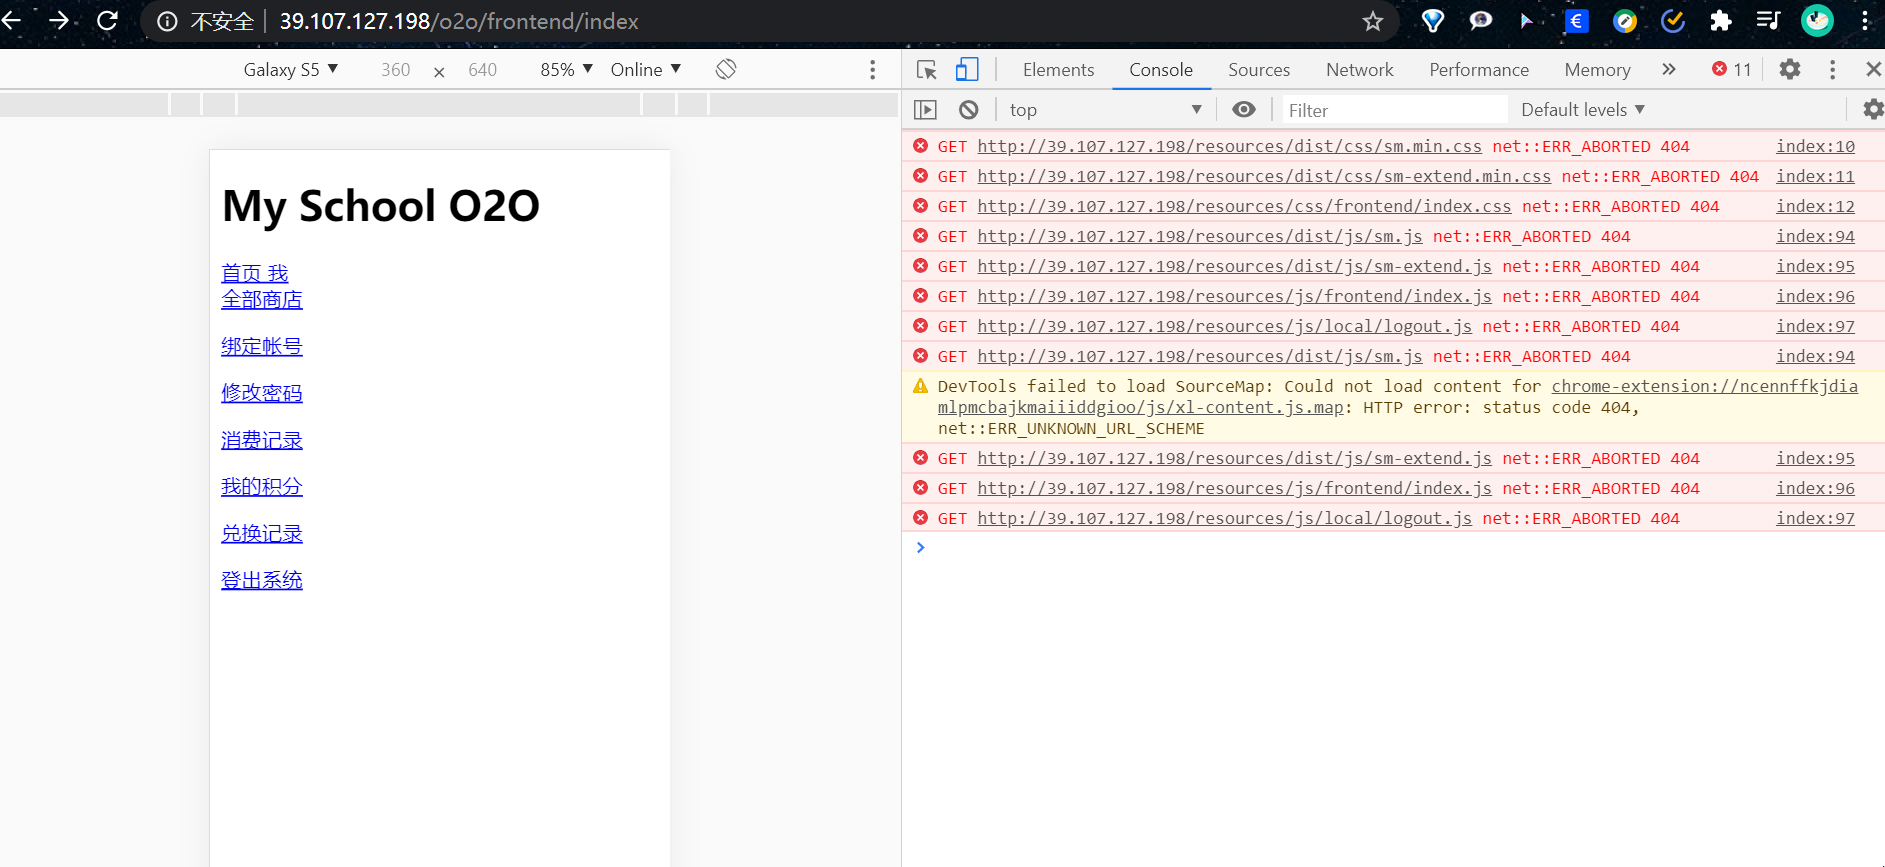Focus the console Filter input field

coord(1395,110)
